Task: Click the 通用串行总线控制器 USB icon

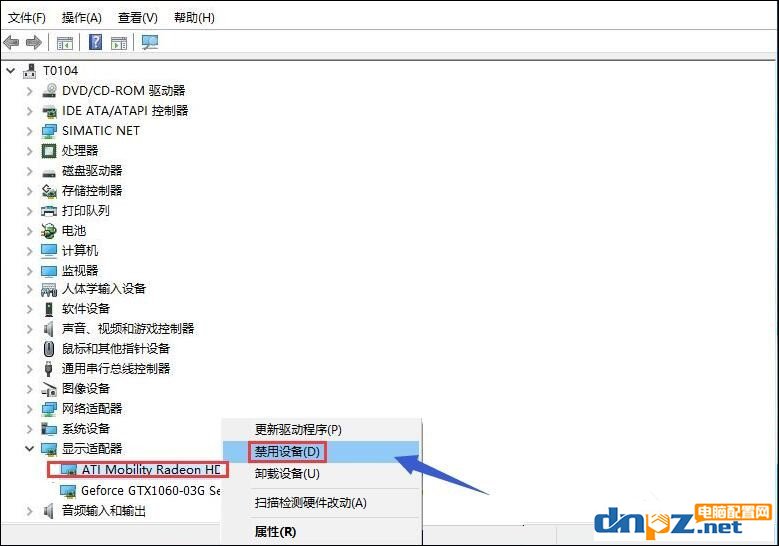Action: point(49,369)
